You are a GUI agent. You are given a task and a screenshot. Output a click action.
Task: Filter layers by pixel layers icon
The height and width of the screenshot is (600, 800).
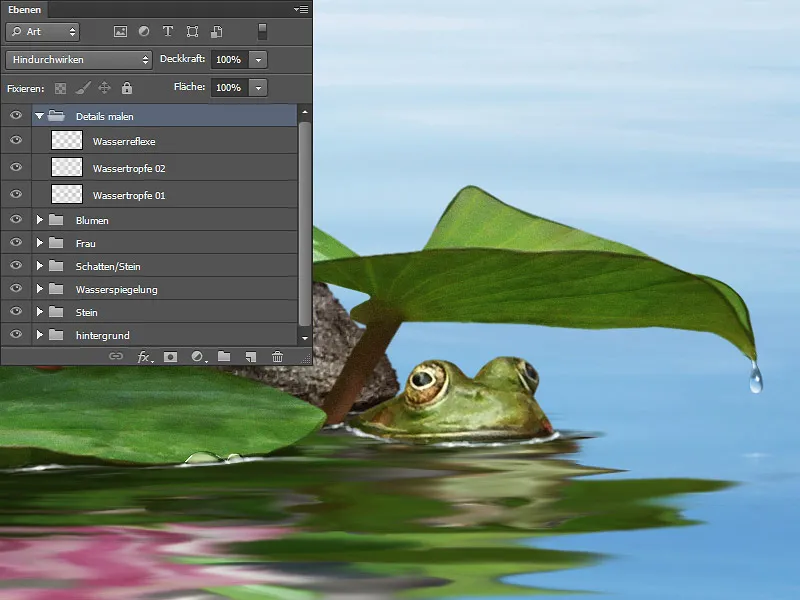120,32
